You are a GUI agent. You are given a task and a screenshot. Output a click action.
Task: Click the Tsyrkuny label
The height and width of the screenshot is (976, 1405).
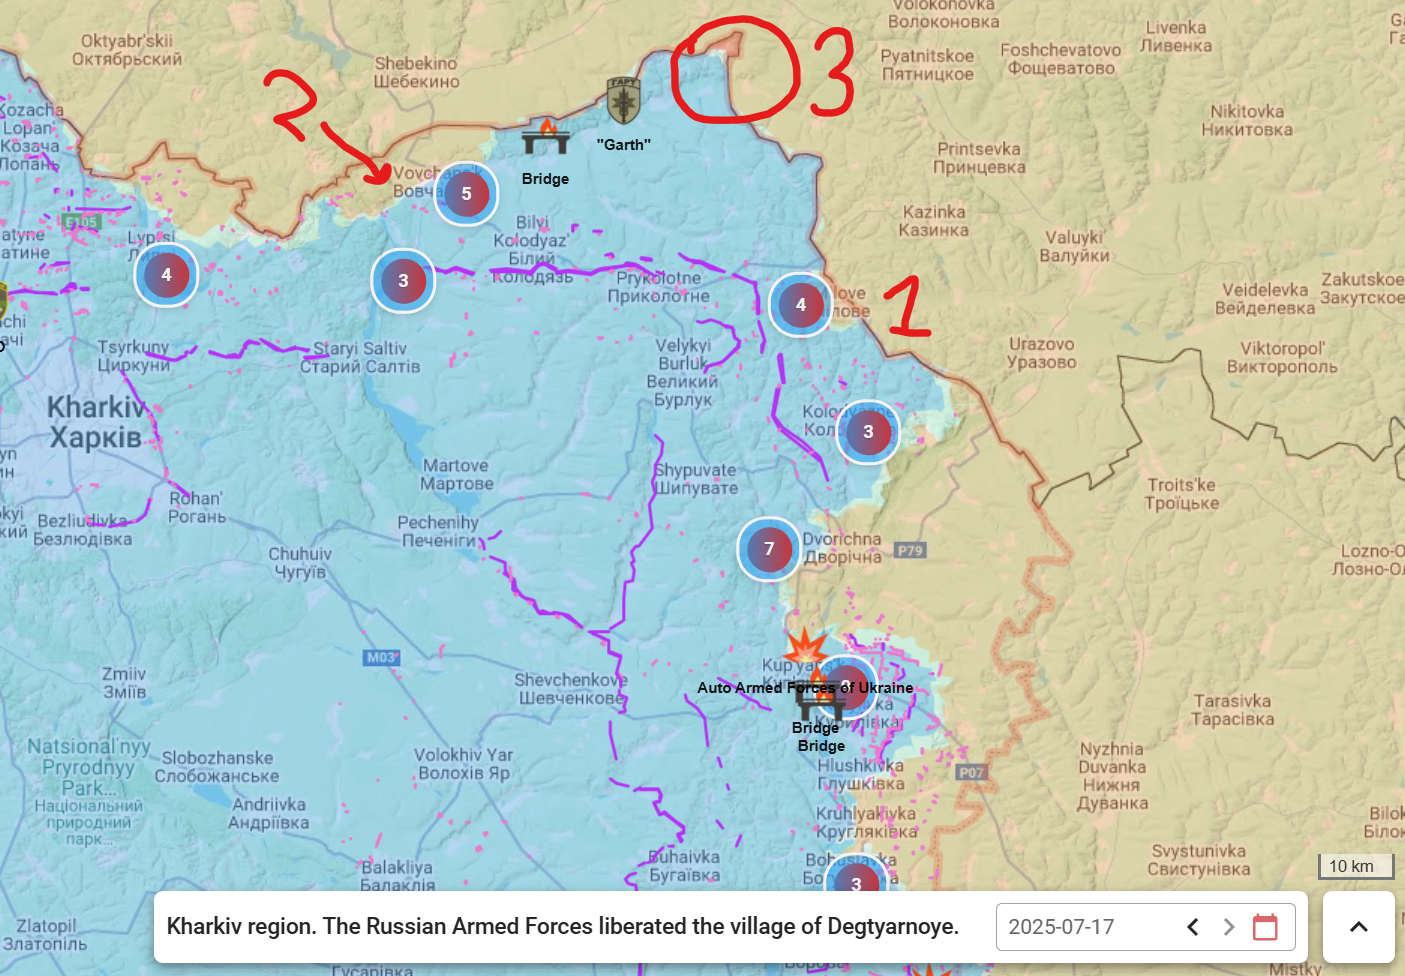(x=133, y=356)
